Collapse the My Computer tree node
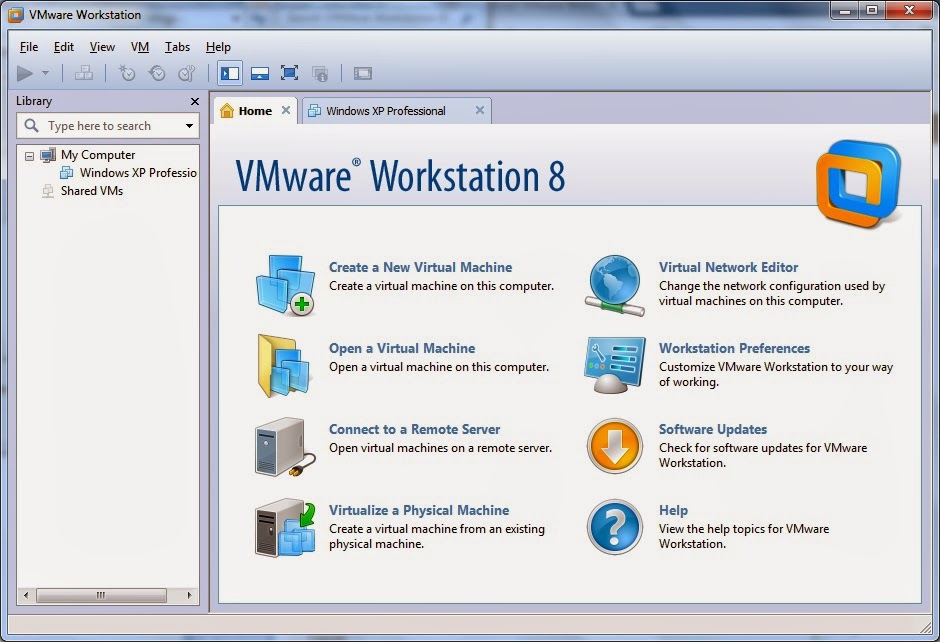This screenshot has width=940, height=642. click(x=29, y=156)
